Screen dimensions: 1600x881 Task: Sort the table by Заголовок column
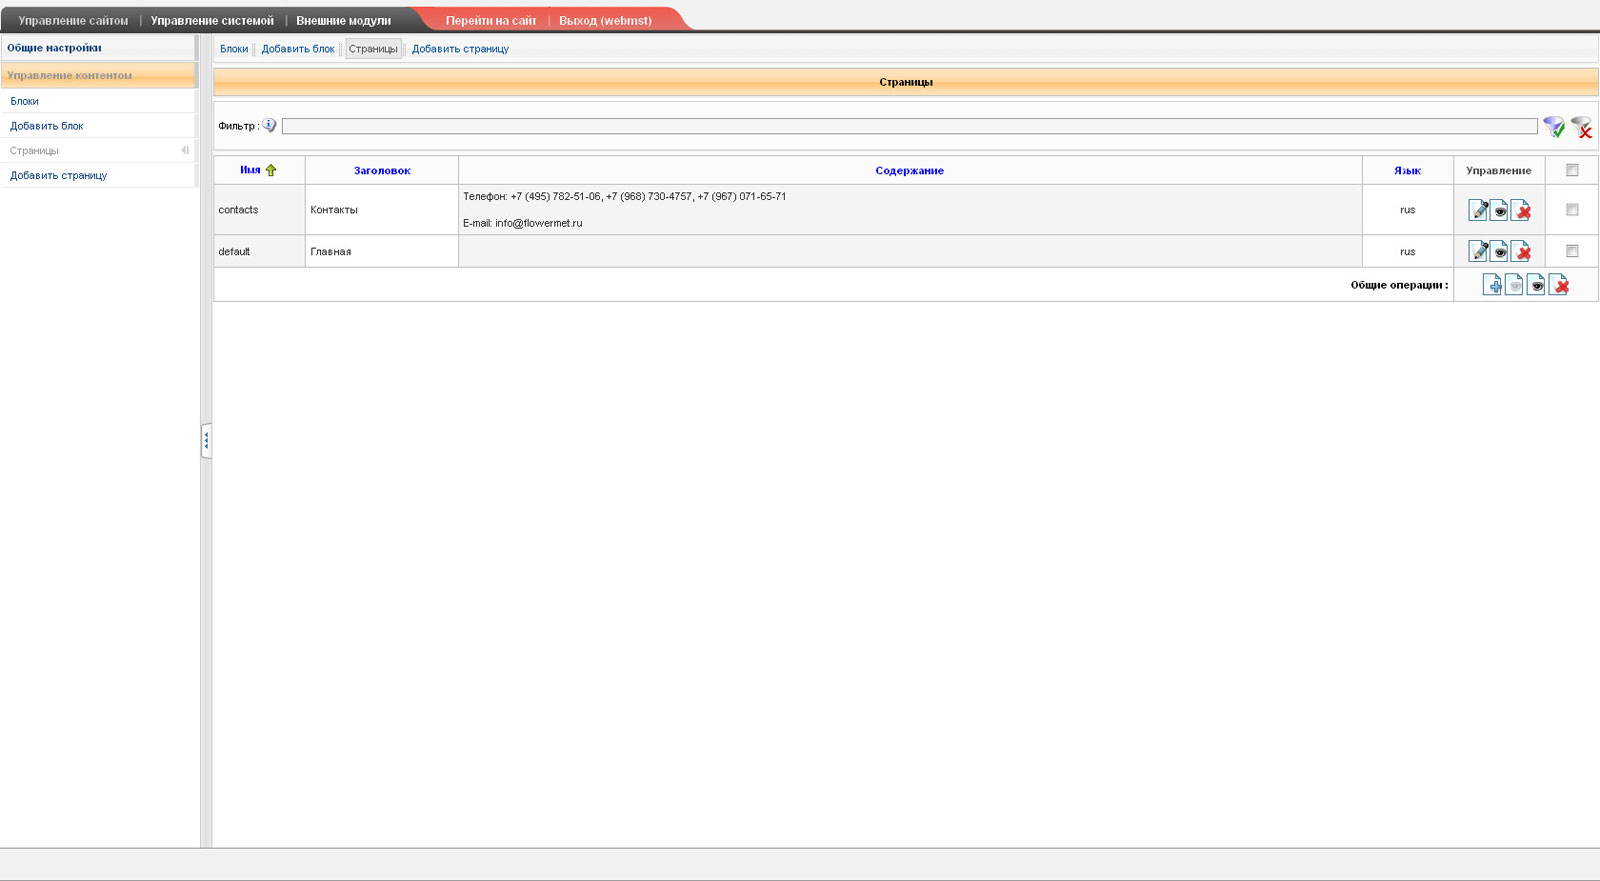[x=382, y=171]
